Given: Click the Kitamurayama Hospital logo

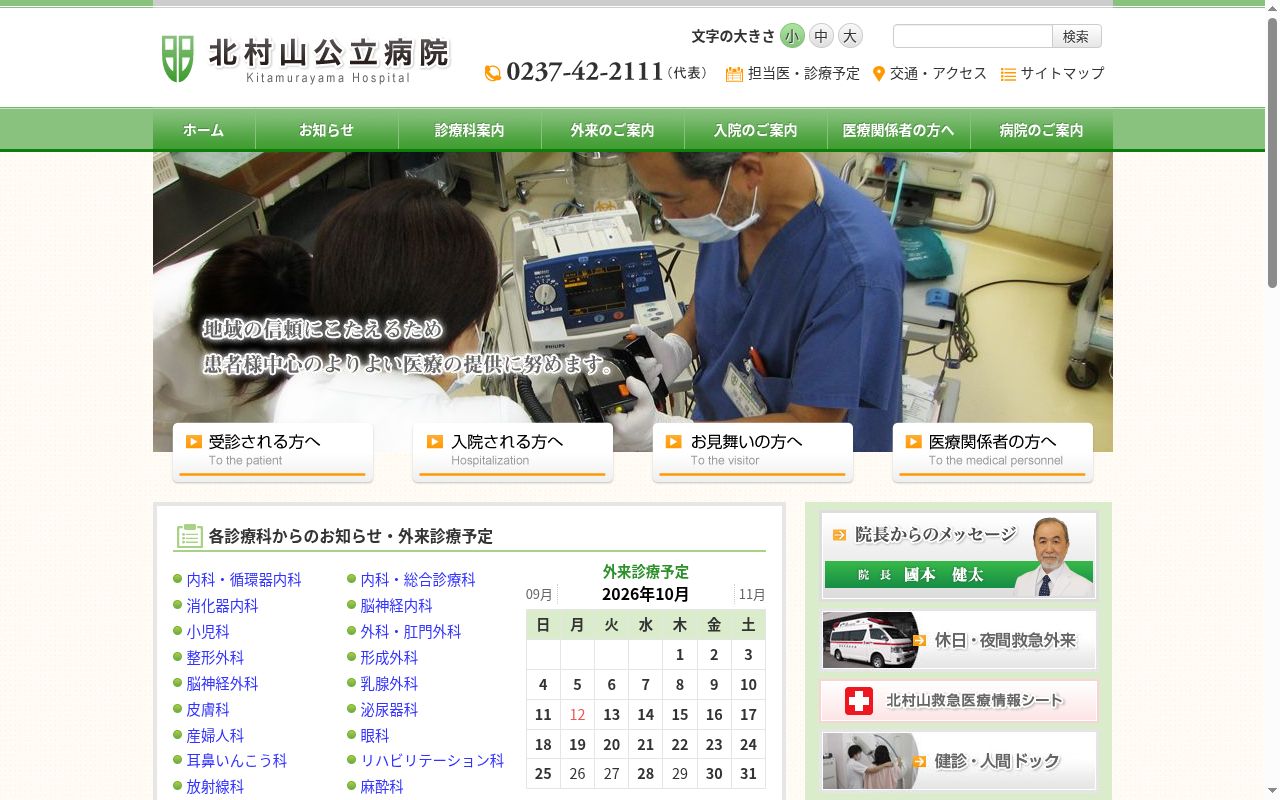Looking at the screenshot, I should 306,59.
